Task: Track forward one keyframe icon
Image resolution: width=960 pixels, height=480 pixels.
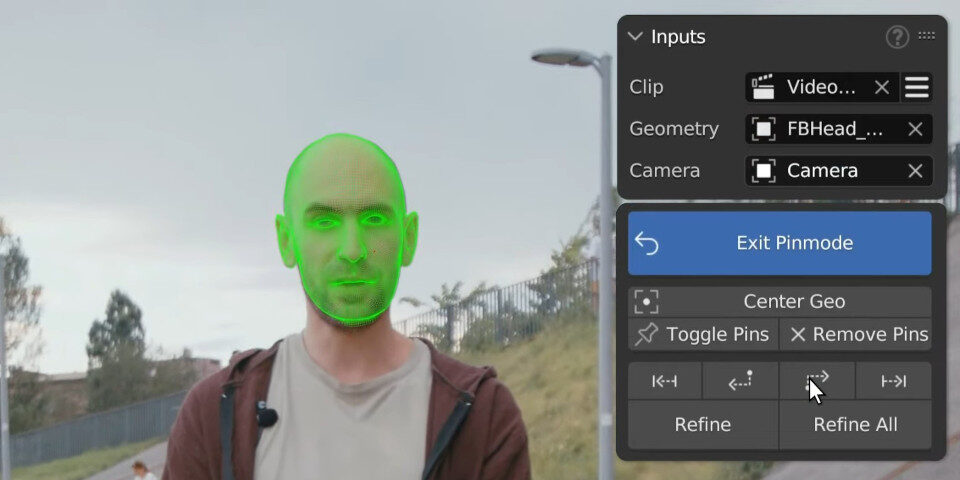Action: [817, 381]
